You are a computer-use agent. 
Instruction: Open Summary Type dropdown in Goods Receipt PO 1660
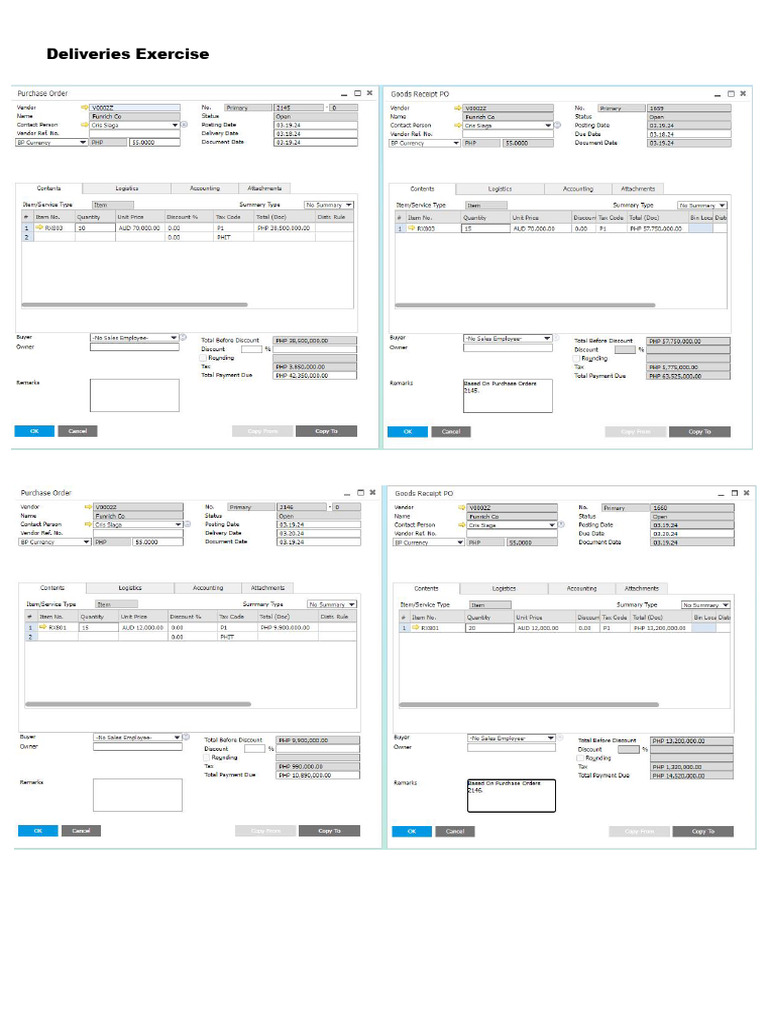[x=726, y=605]
